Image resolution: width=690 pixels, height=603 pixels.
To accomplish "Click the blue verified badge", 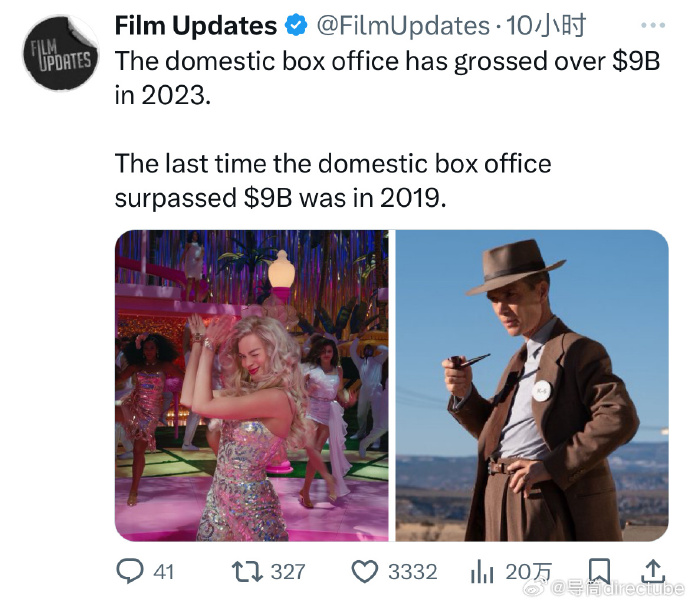I will point(297,25).
